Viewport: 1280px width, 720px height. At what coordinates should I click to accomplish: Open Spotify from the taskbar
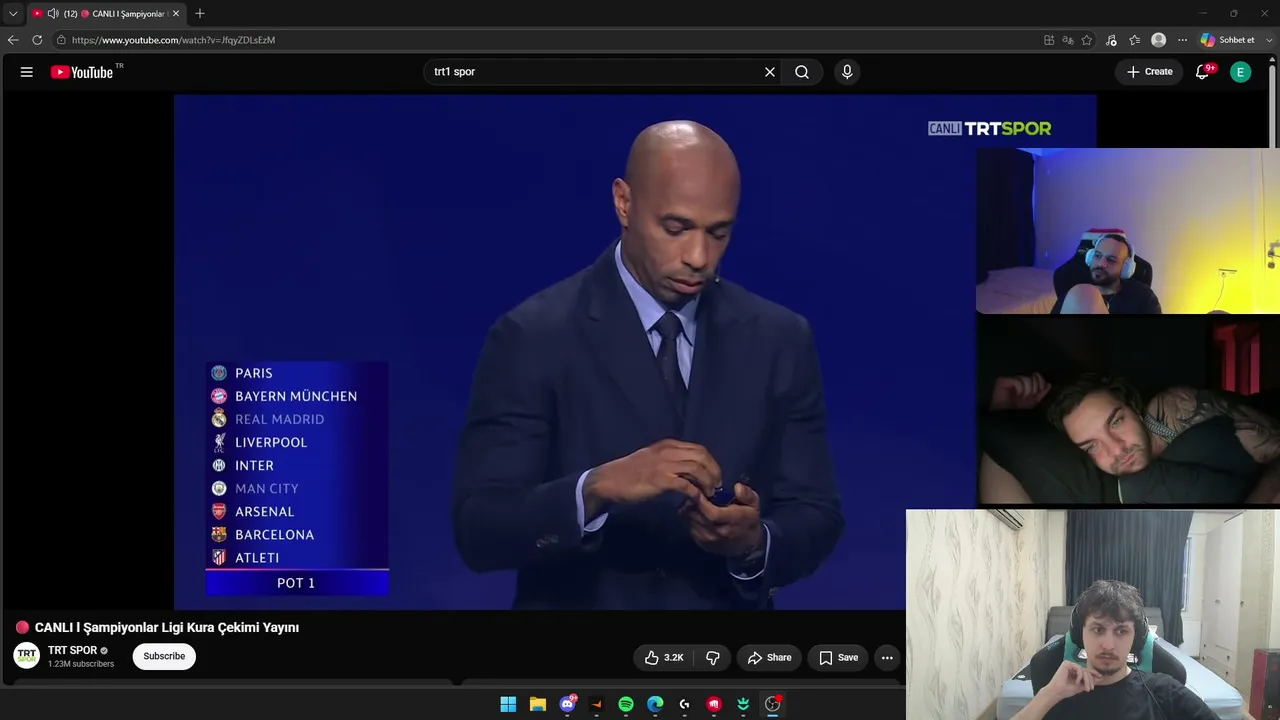(626, 704)
